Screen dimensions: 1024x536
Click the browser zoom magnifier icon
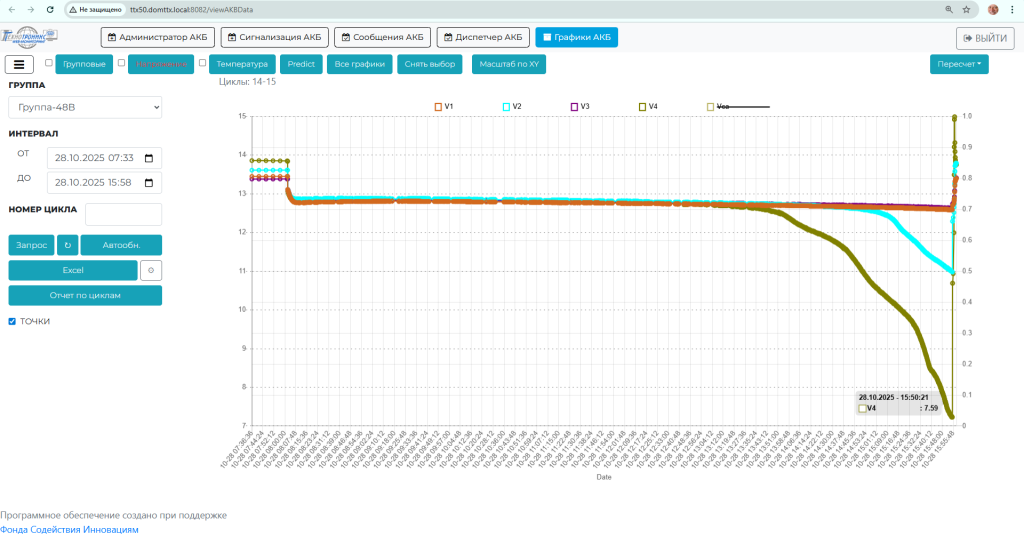[x=948, y=9]
